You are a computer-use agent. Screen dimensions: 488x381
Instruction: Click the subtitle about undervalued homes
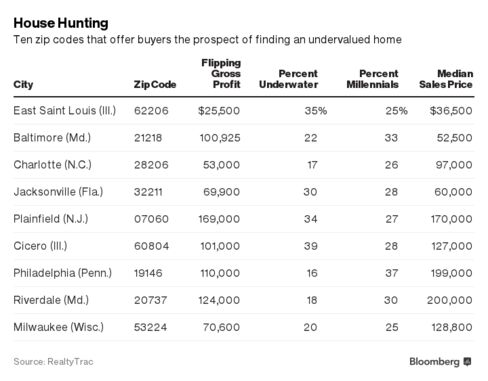click(x=207, y=40)
